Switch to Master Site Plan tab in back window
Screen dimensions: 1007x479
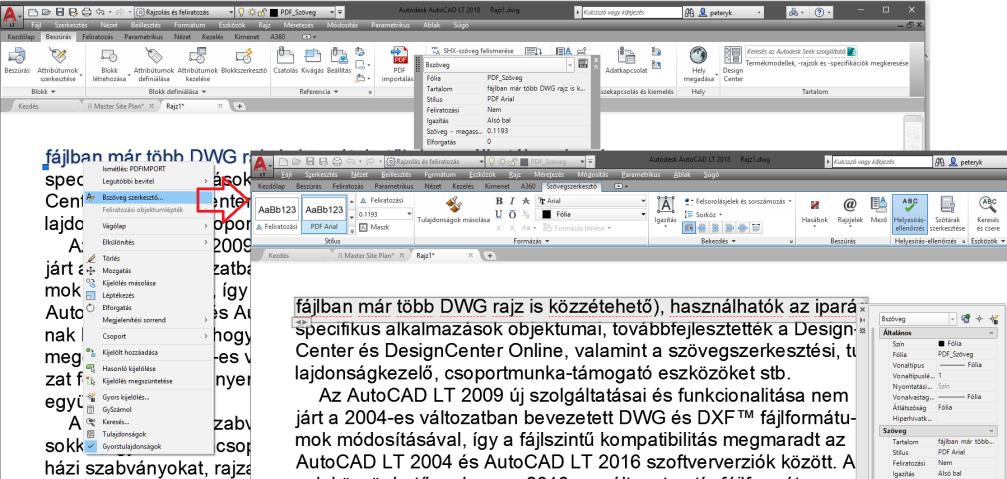pyautogui.click(x=120, y=106)
